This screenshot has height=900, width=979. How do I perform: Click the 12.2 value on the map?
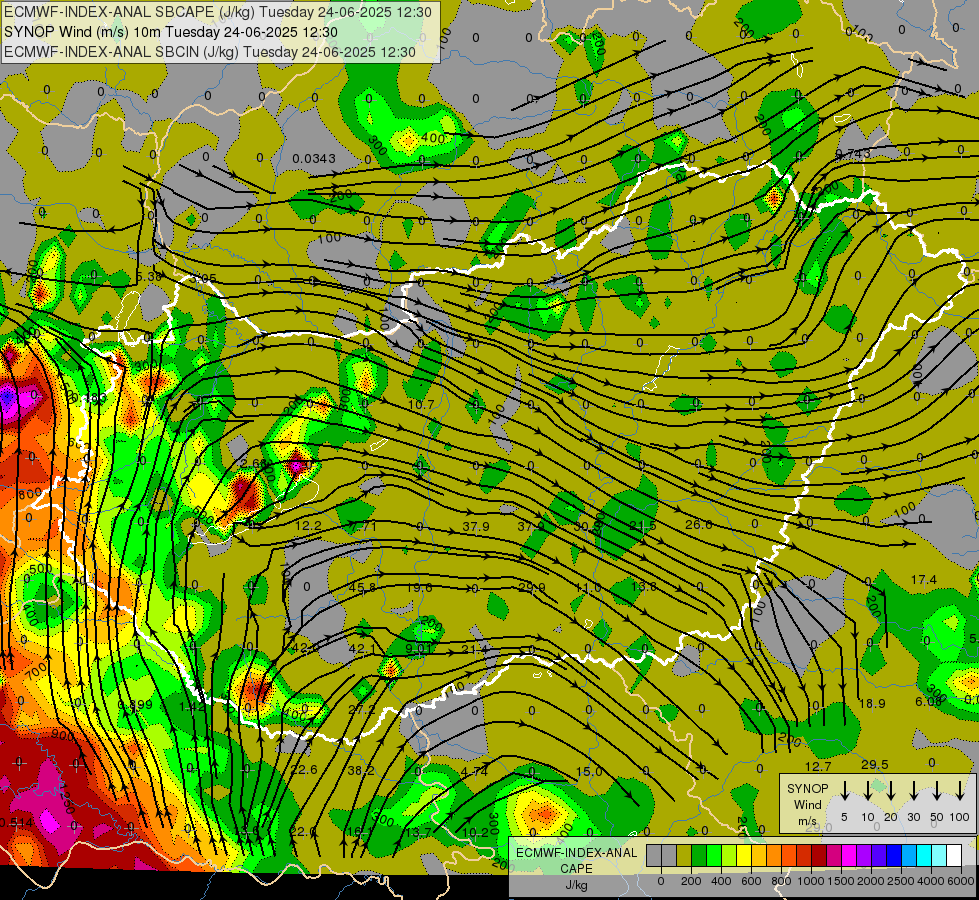(308, 526)
